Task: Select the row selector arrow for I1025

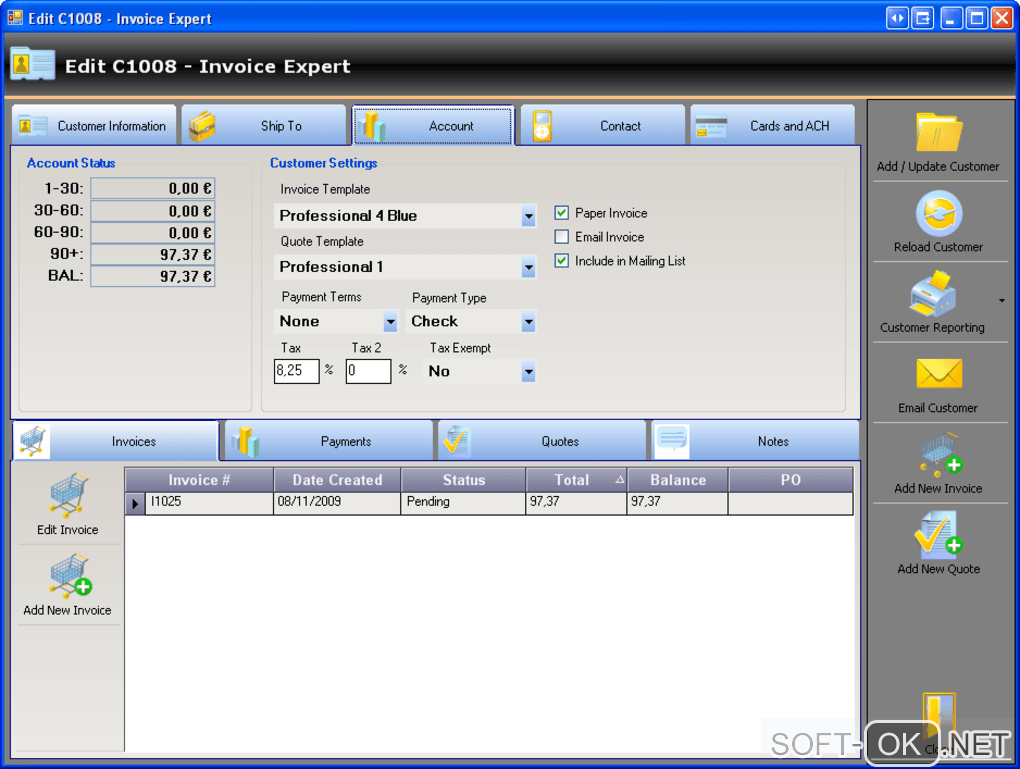Action: click(x=135, y=504)
